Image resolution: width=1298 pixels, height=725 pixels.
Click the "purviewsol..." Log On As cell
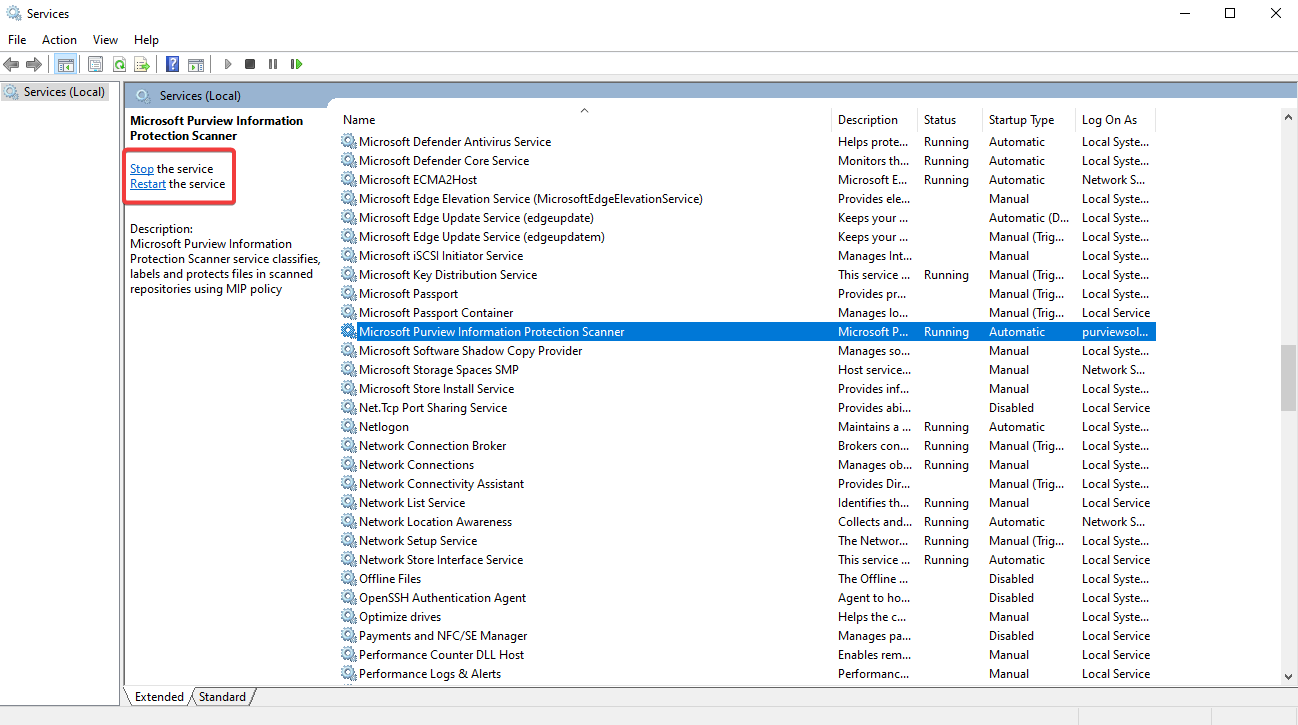tap(1115, 332)
